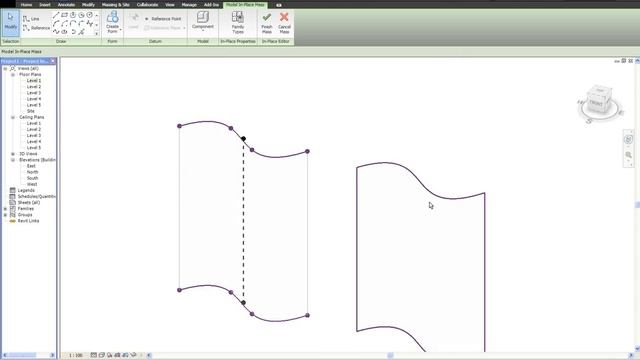This screenshot has width=640, height=360.
Task: Open the East elevation view
Action: pos(31,166)
